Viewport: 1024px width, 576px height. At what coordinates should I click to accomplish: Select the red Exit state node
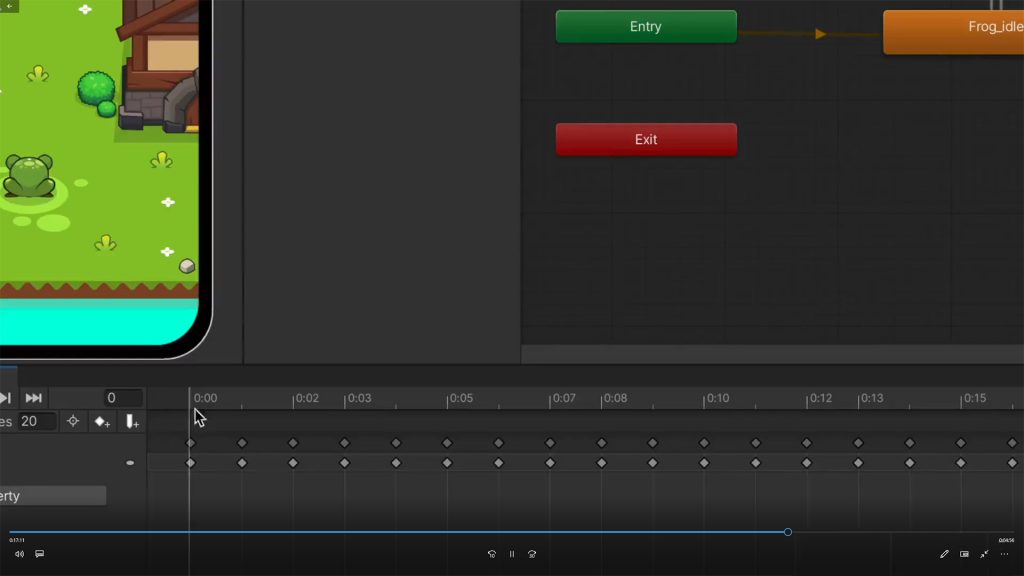[646, 140]
